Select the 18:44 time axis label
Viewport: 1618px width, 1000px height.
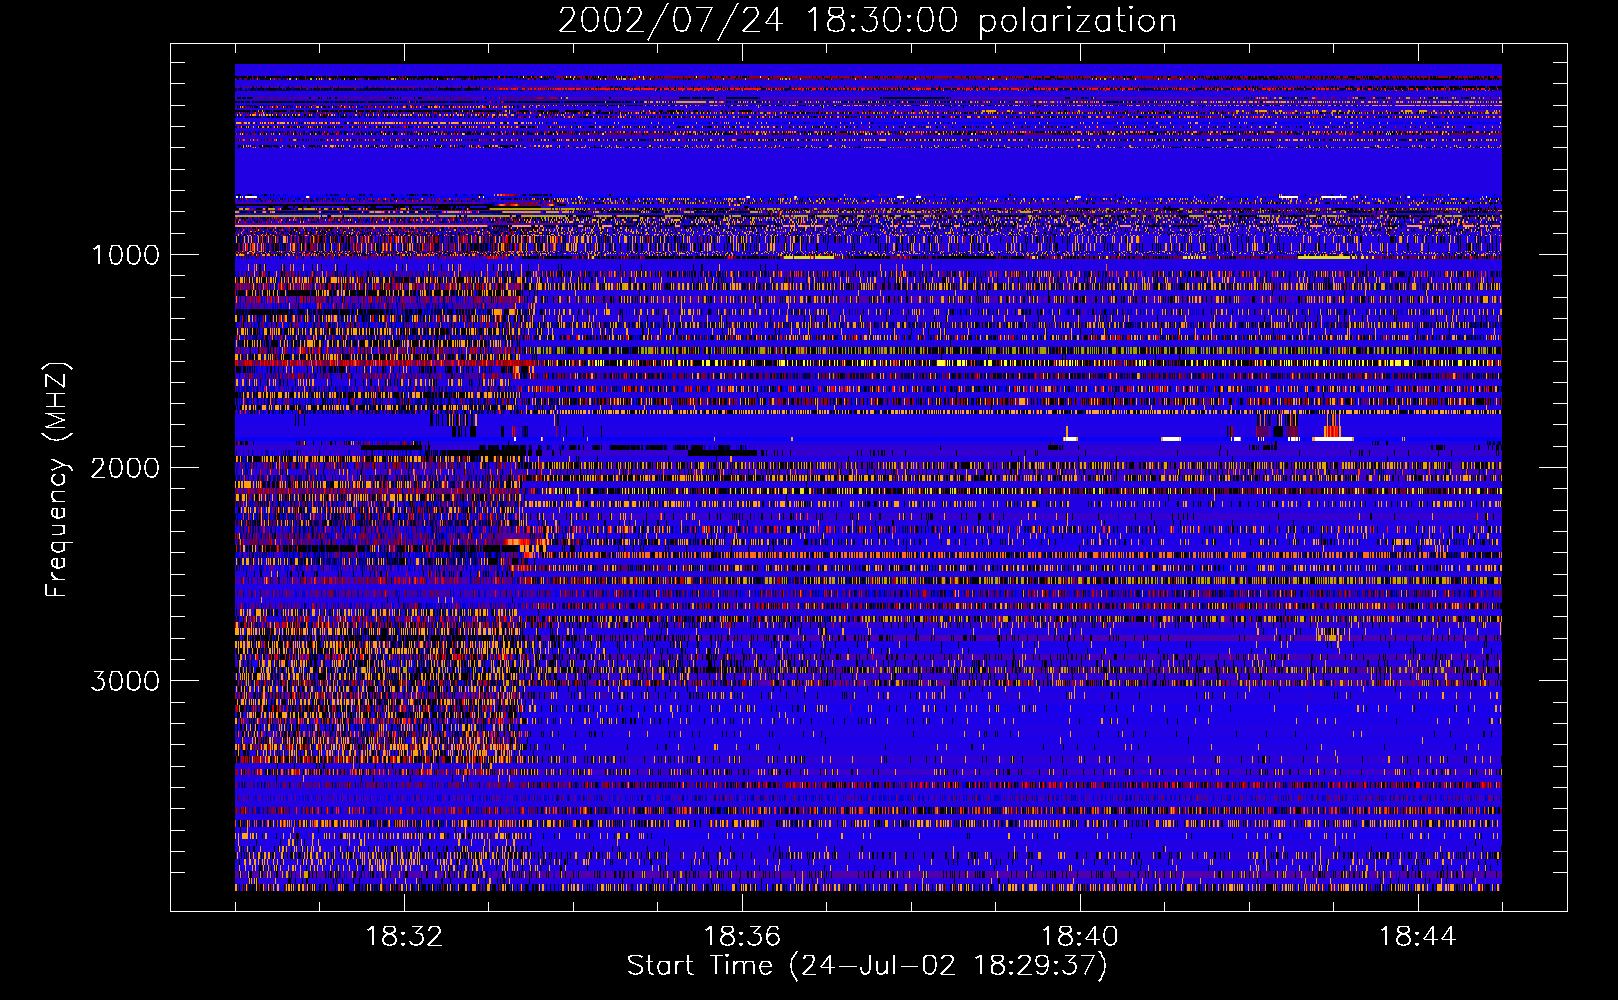pyautogui.click(x=1418, y=937)
